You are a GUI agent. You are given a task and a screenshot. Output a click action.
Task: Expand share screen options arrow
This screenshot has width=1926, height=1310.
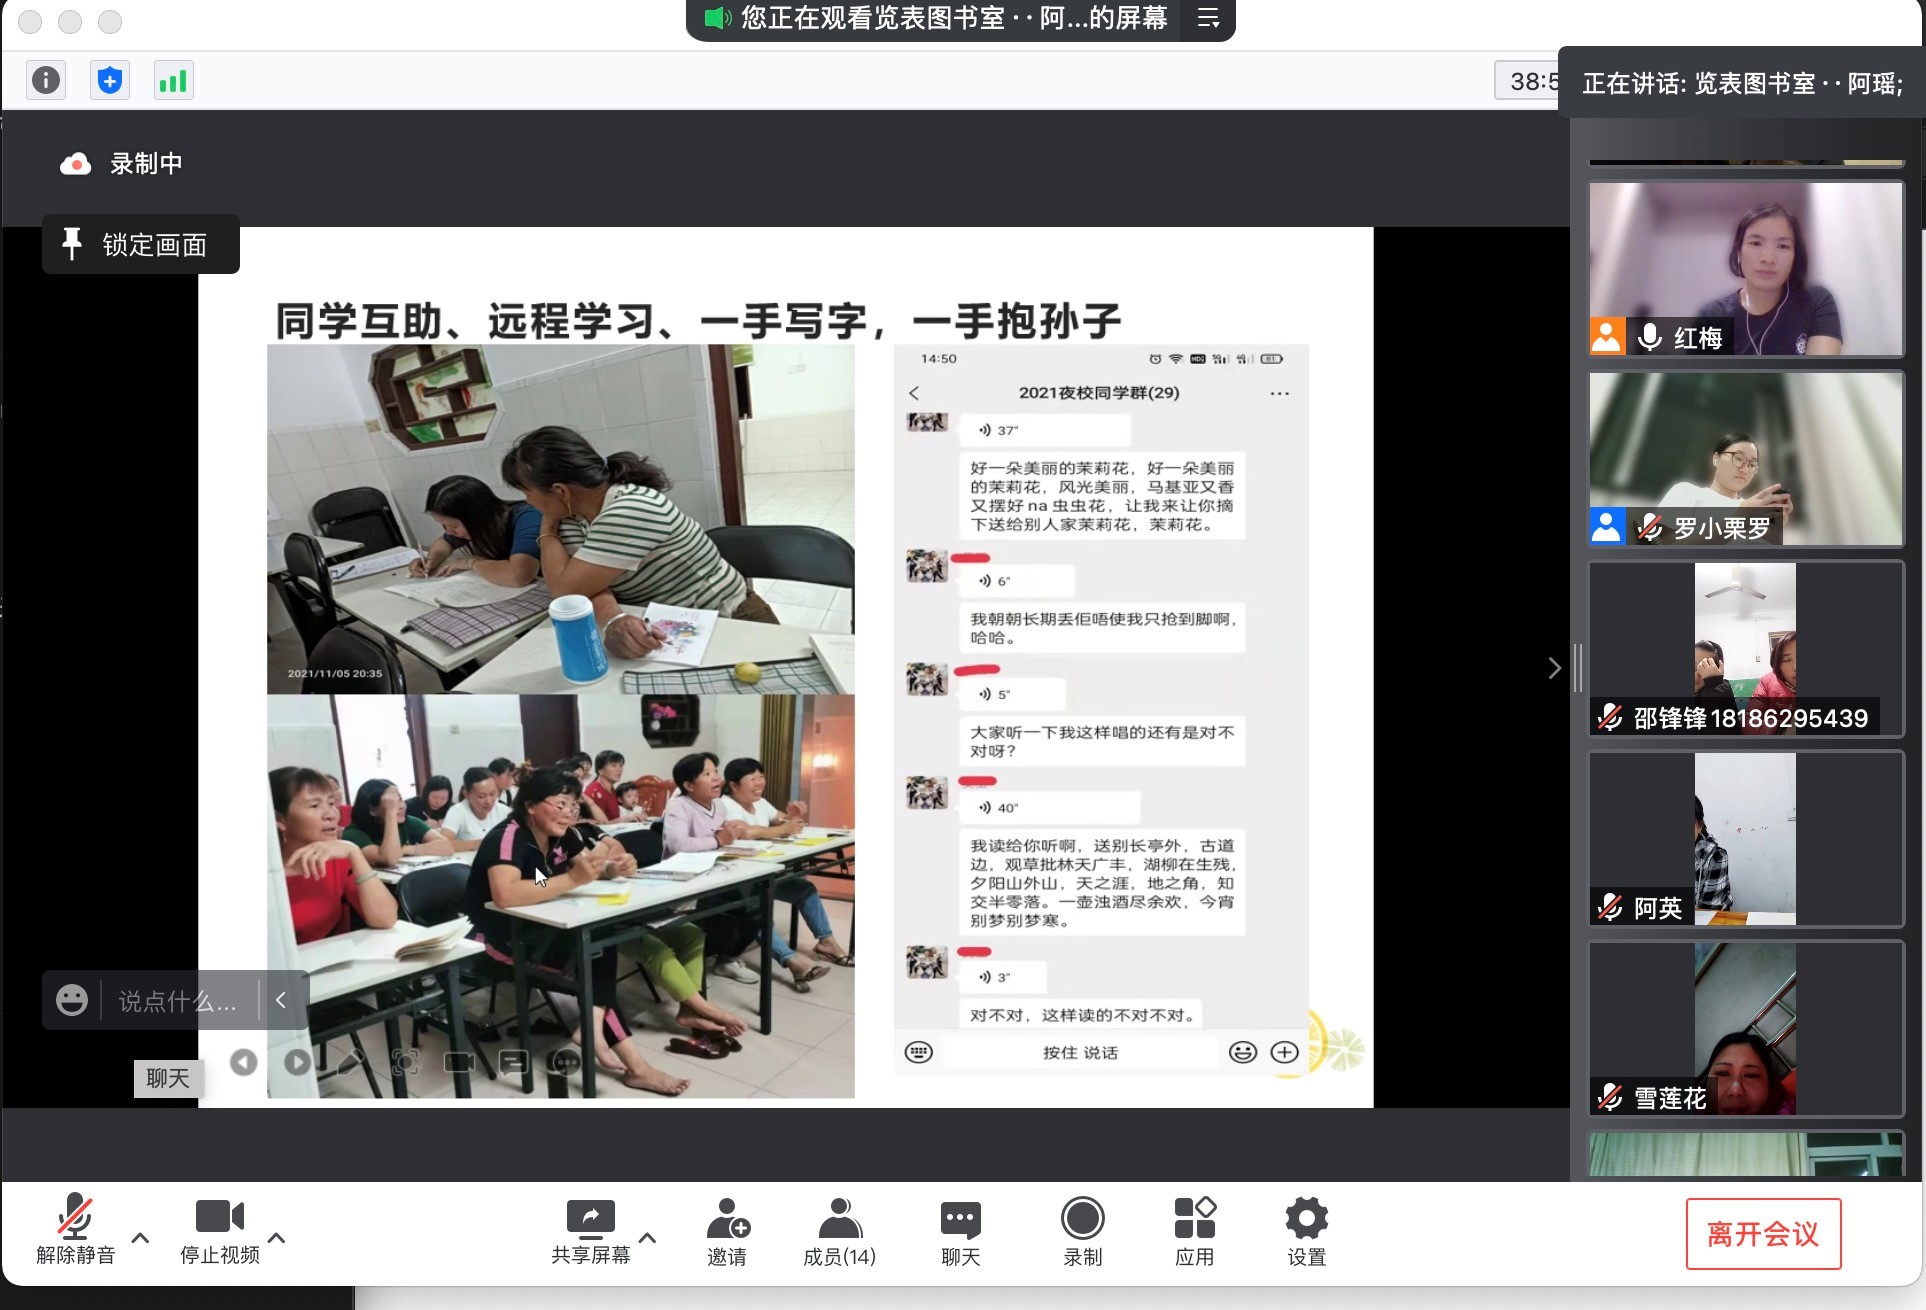pyautogui.click(x=648, y=1238)
